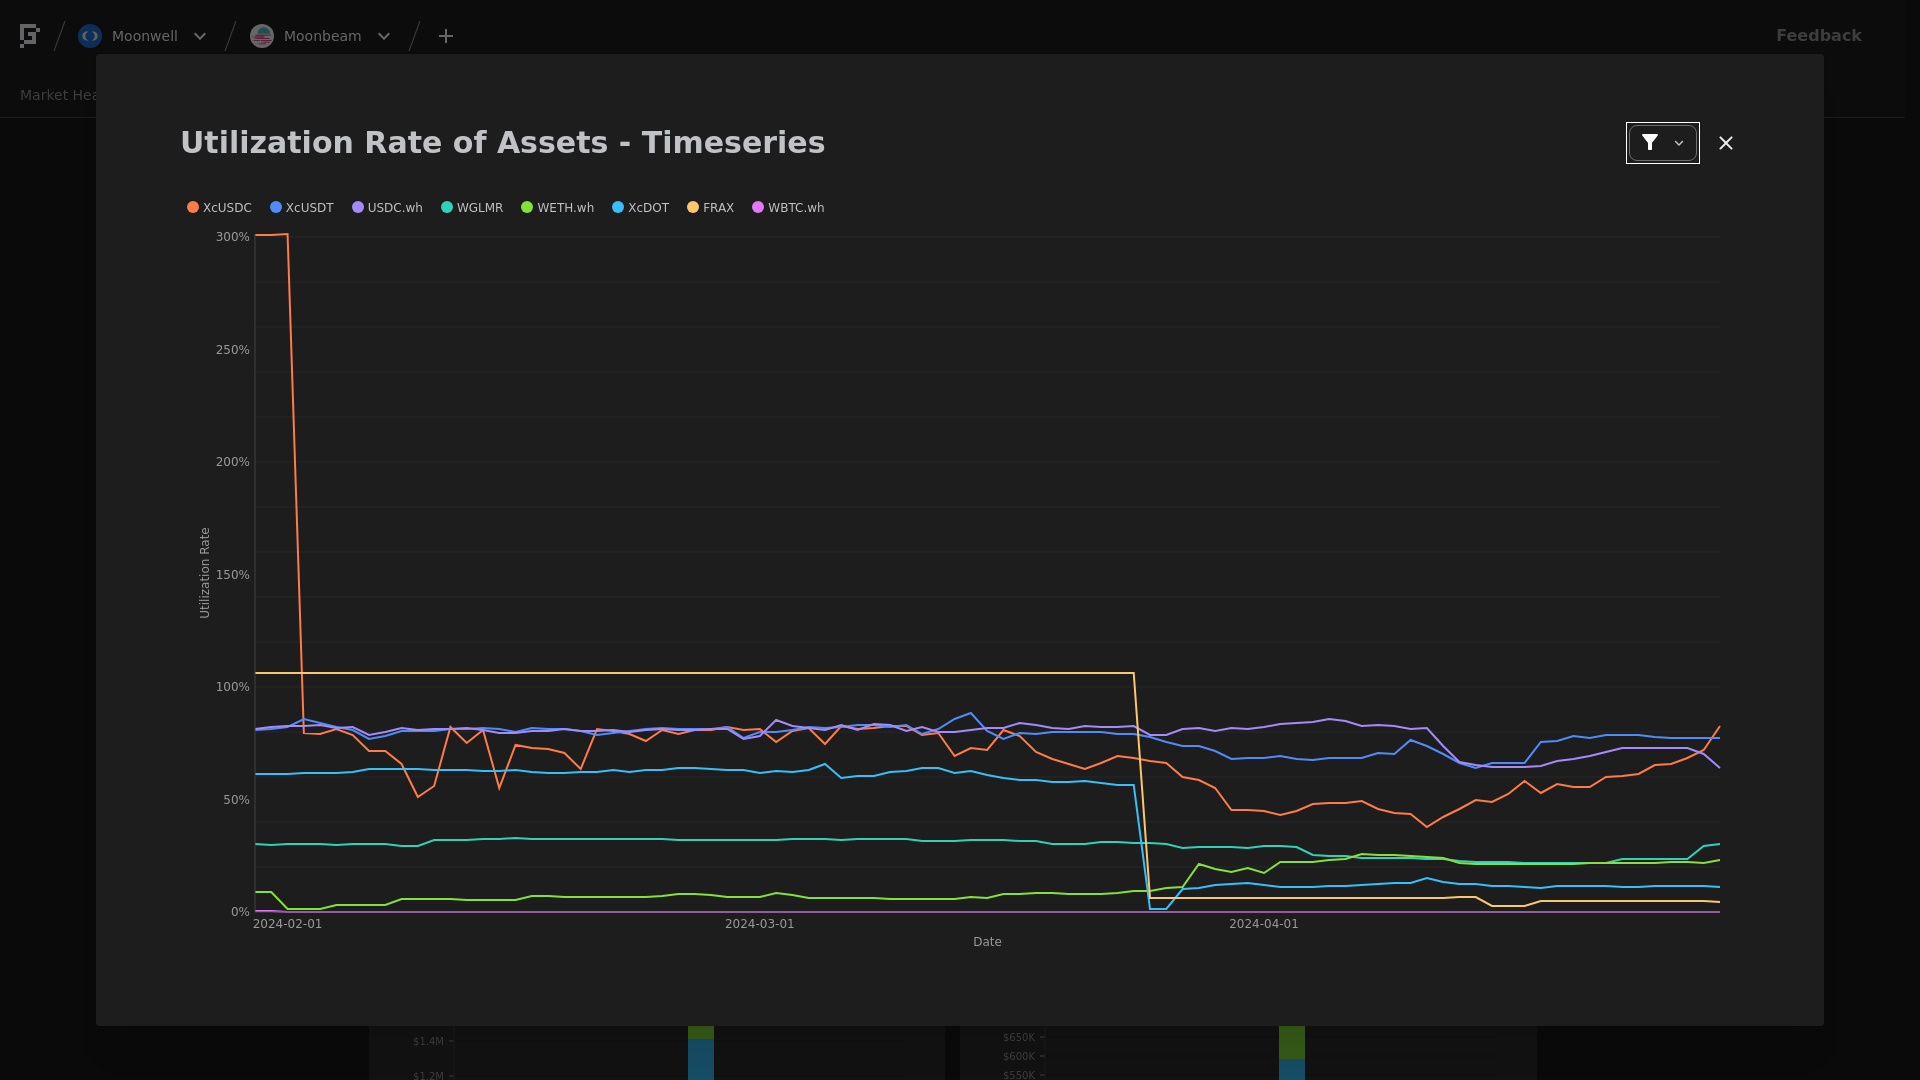Hide the USDC.wh series
The height and width of the screenshot is (1080, 1920).
pos(388,208)
